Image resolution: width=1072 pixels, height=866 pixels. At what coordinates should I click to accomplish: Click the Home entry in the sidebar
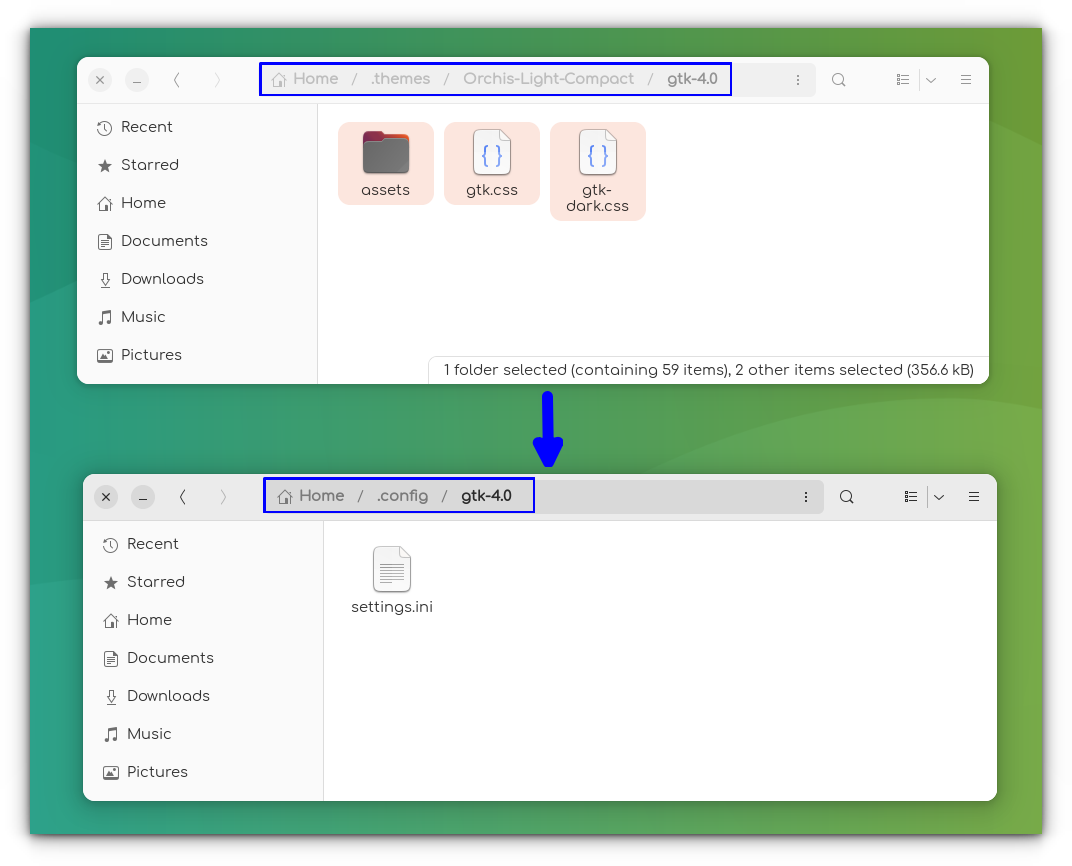141,203
